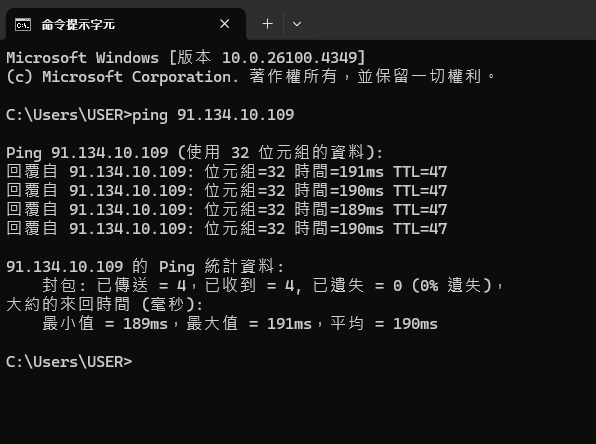Expand the new tab profile dropdown chevron
Viewport: 596px width, 444px height.
pyautogui.click(x=297, y=24)
